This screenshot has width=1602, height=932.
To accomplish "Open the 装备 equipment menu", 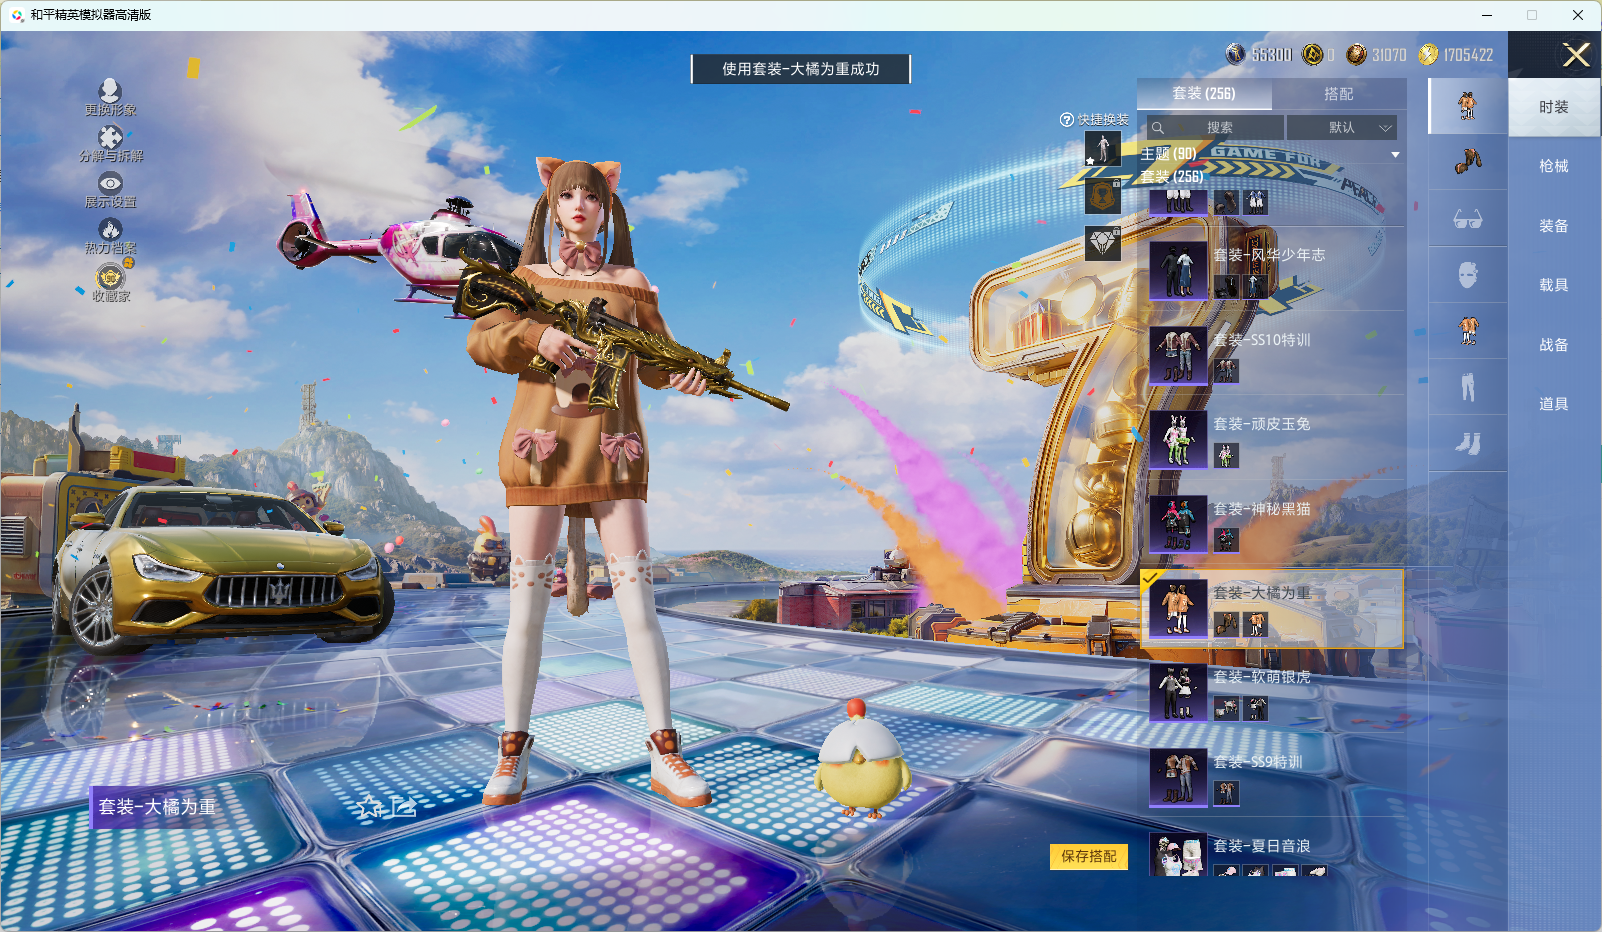I will (x=1554, y=226).
